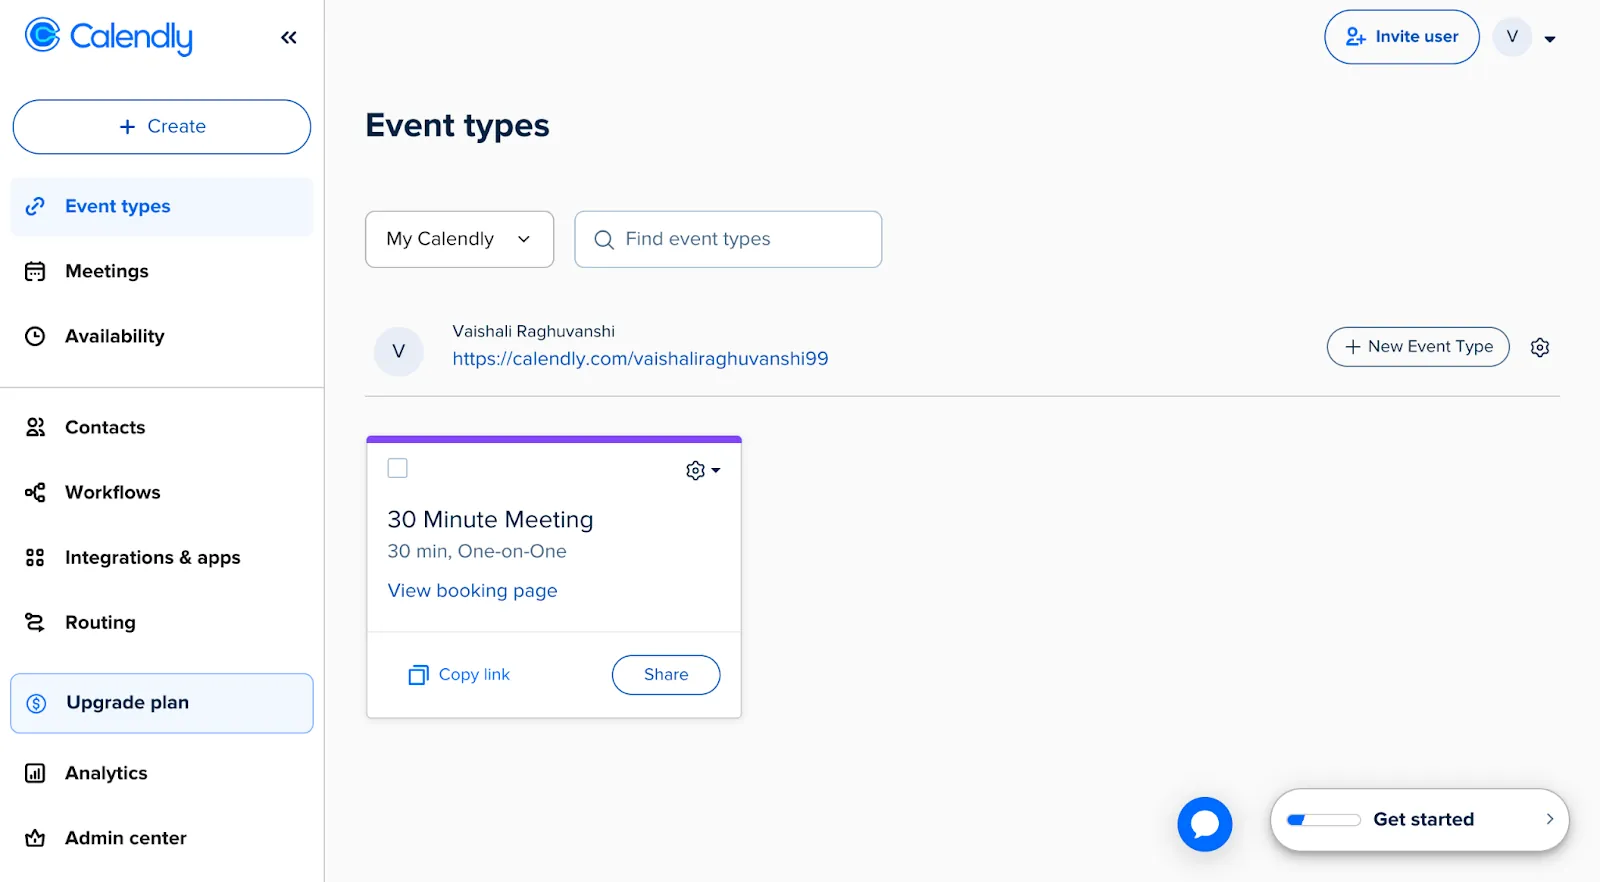
Task: Click the Calendly logo
Action: [x=108, y=36]
